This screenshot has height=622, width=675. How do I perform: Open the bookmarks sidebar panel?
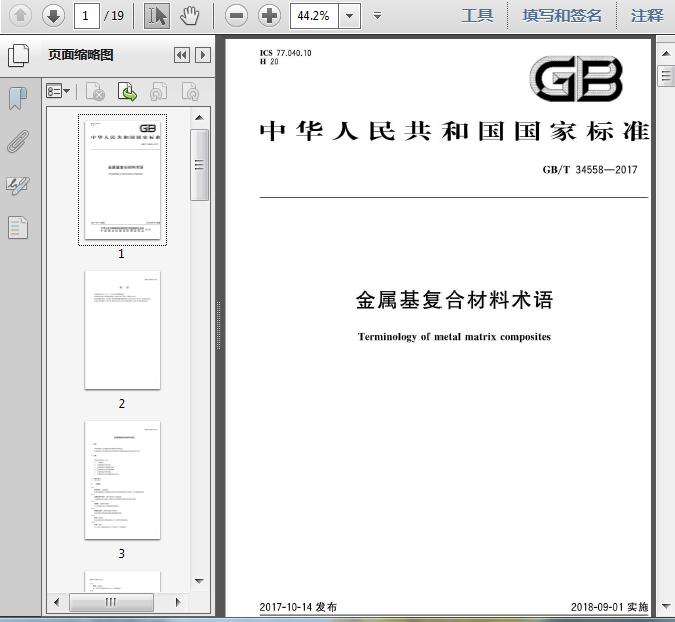18,98
